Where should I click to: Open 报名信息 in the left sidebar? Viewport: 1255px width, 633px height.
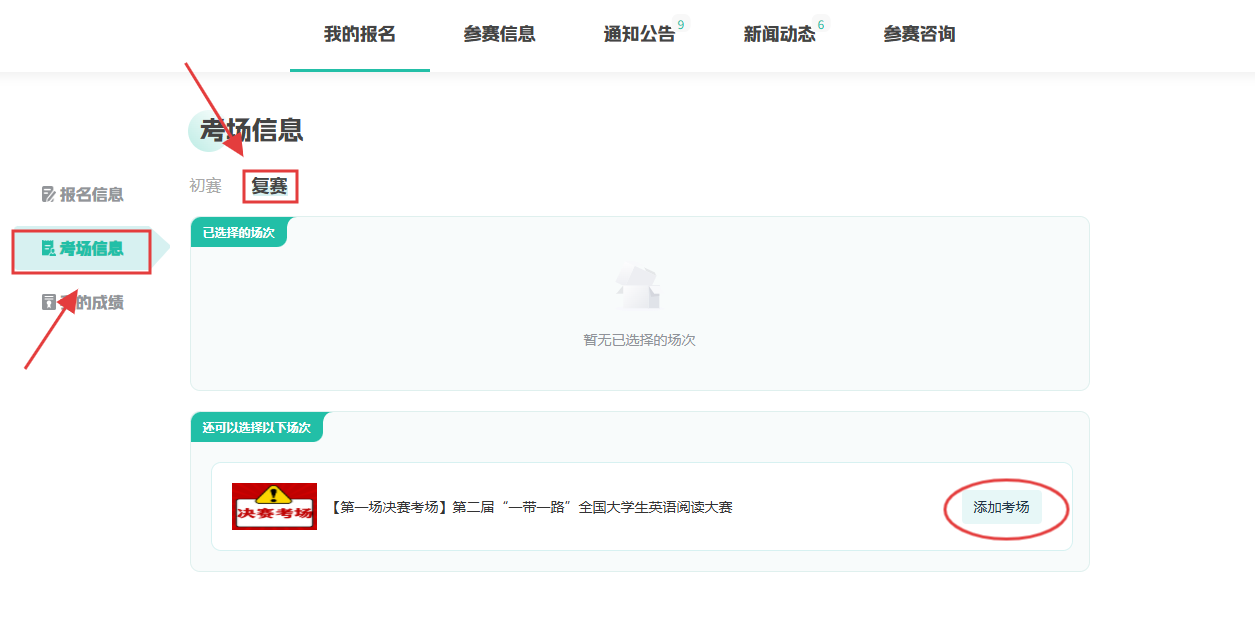pos(91,194)
